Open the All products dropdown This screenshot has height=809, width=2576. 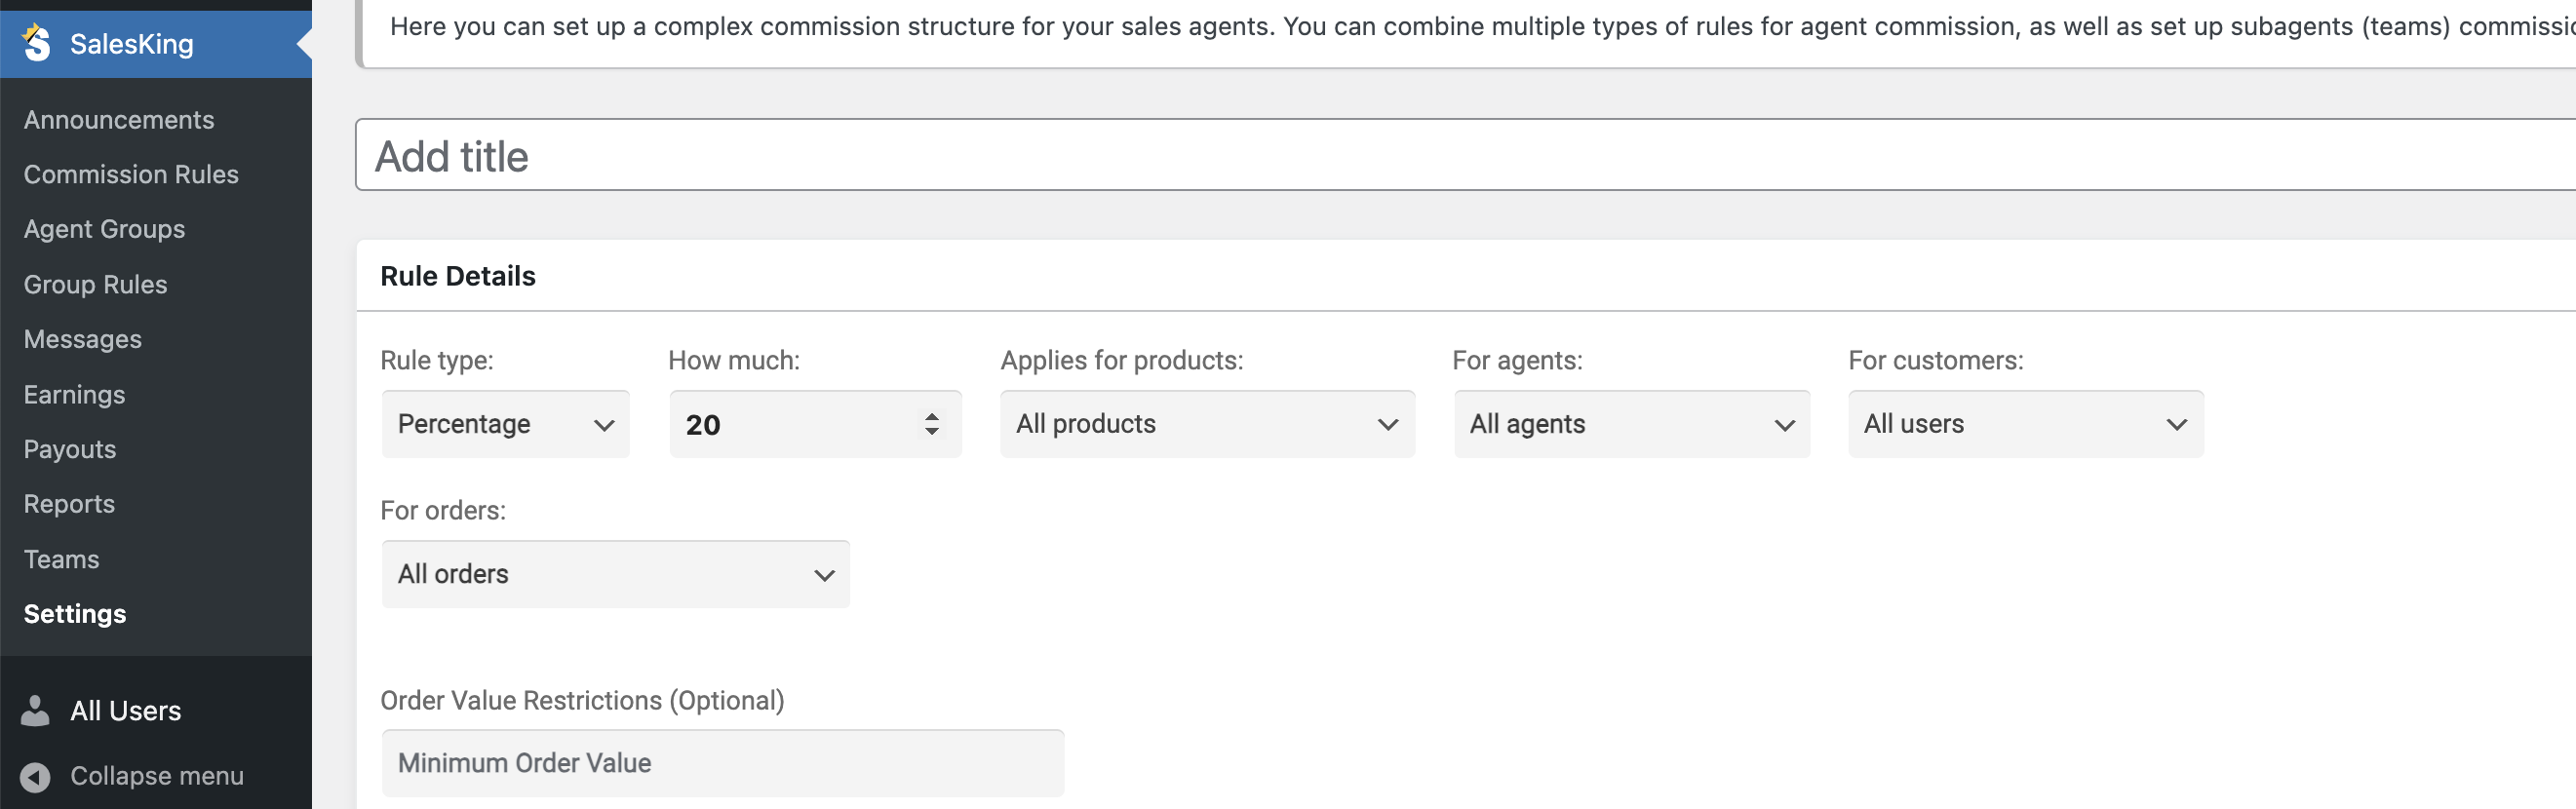point(1207,424)
